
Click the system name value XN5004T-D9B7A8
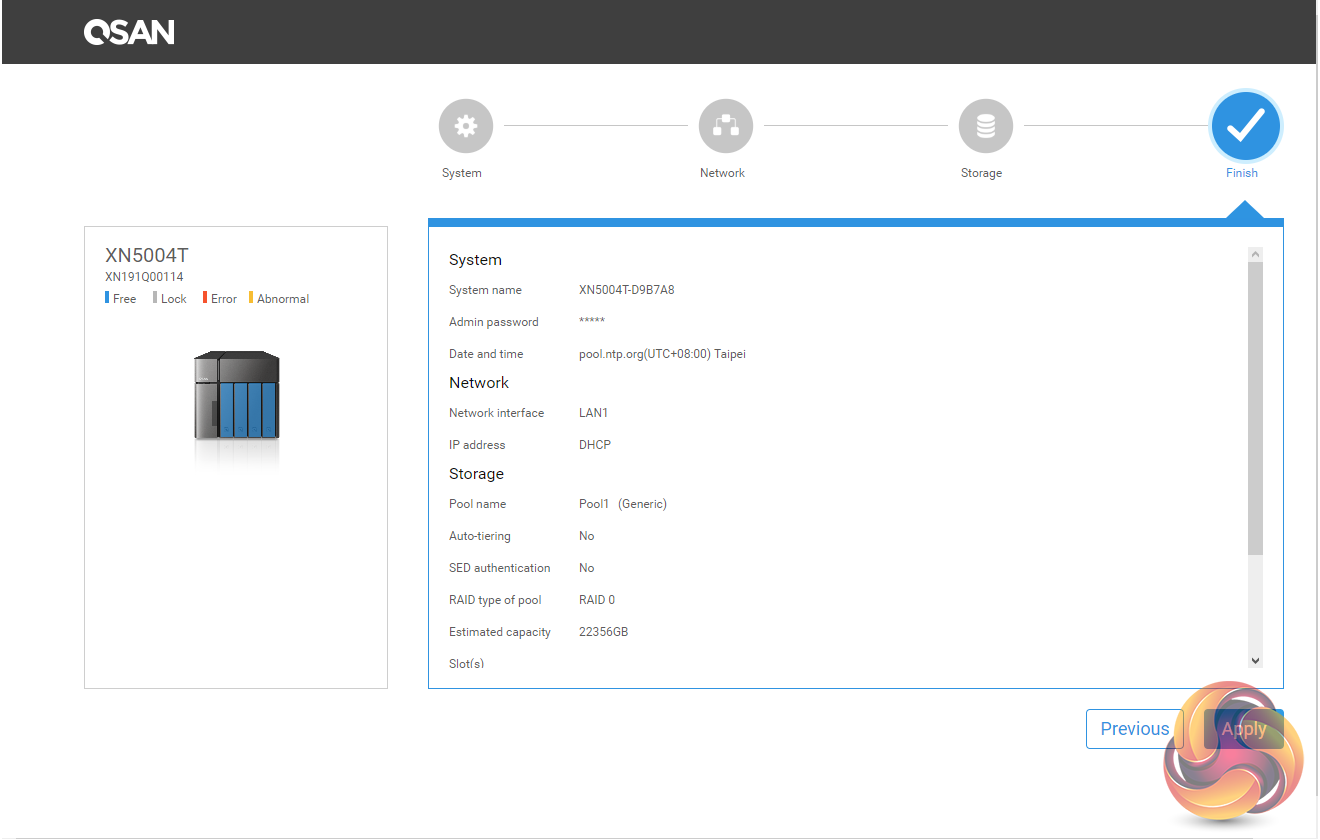626,290
